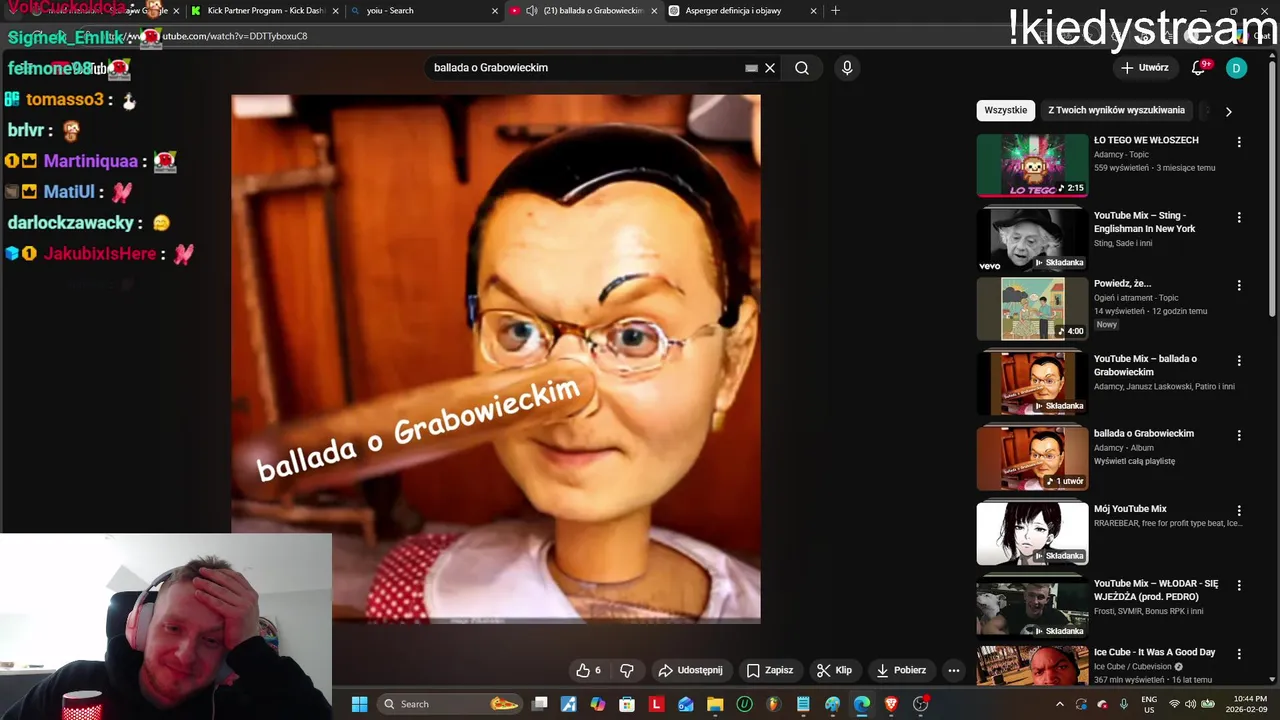This screenshot has height=720, width=1280.
Task: Open Mój YouTube Mix thumbnail
Action: point(1032,533)
